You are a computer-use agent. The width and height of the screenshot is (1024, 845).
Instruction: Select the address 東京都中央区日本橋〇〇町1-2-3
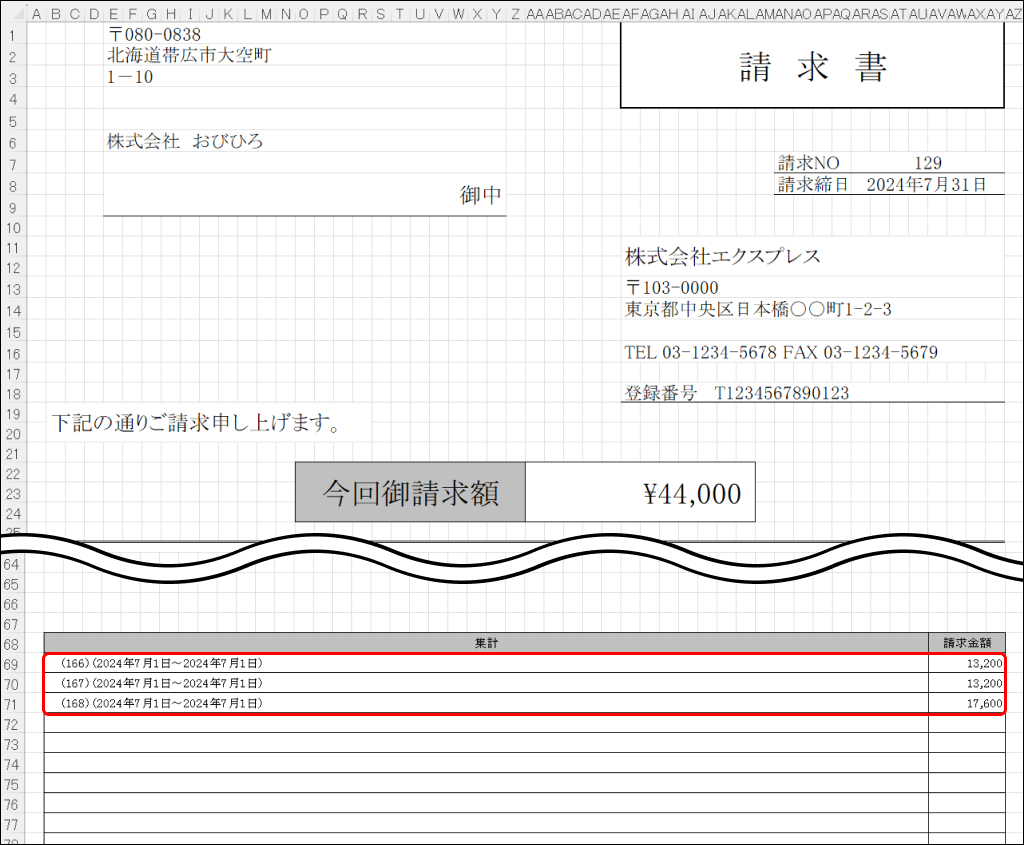(758, 309)
